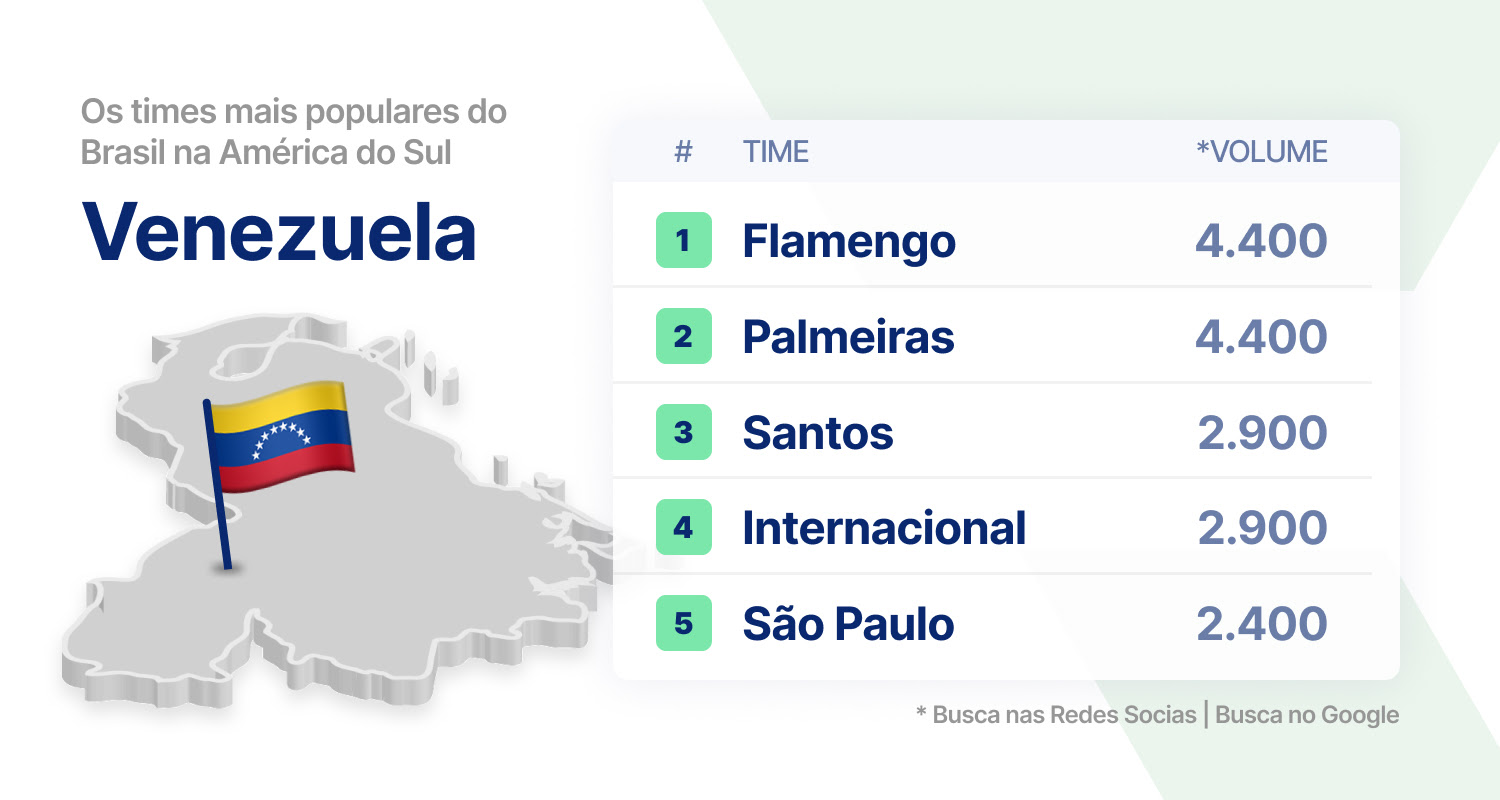Select the Internacional team name
This screenshot has height=800, width=1500.
[x=884, y=528]
